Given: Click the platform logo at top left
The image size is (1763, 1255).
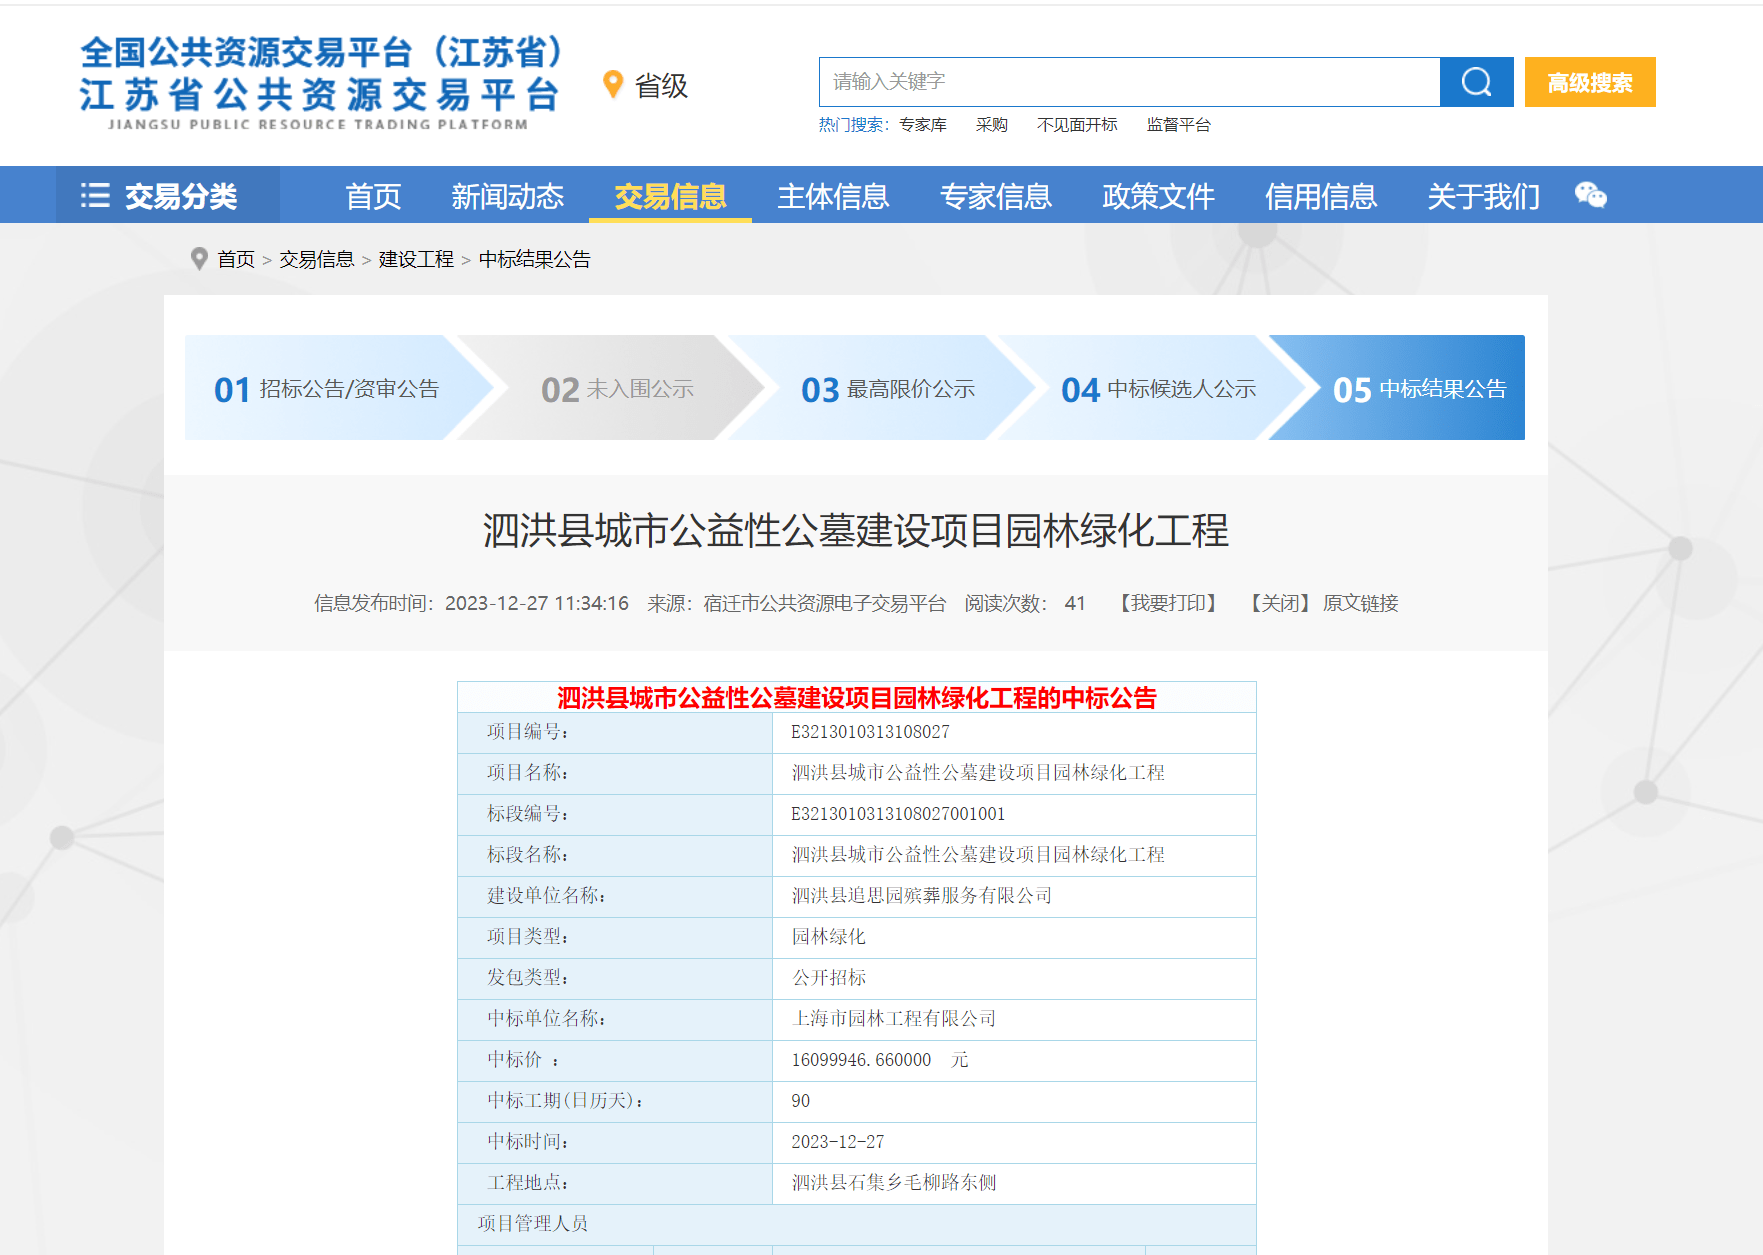Looking at the screenshot, I should tap(320, 83).
